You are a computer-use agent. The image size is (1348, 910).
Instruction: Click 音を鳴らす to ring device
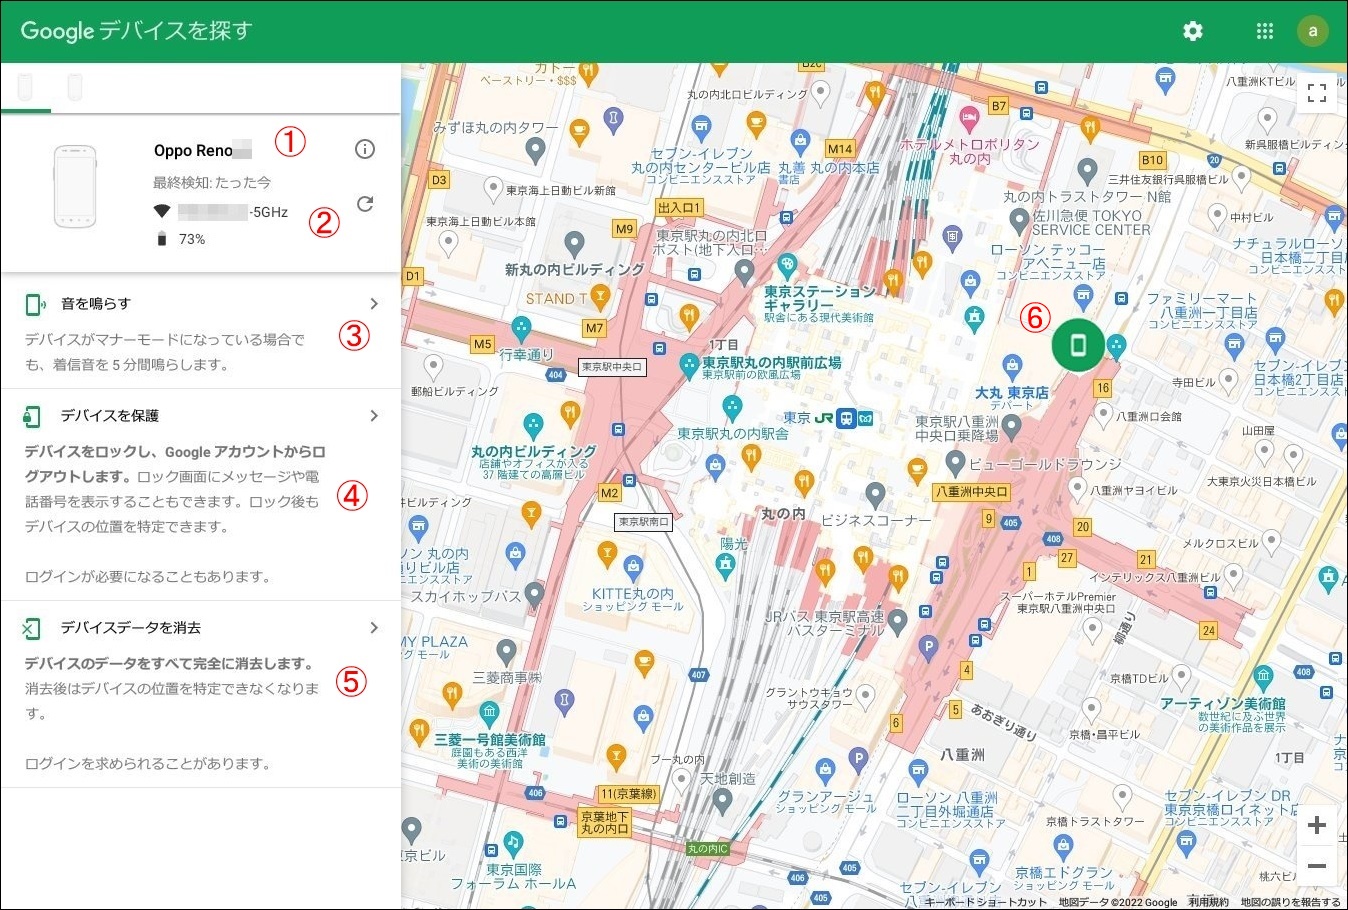[x=96, y=303]
